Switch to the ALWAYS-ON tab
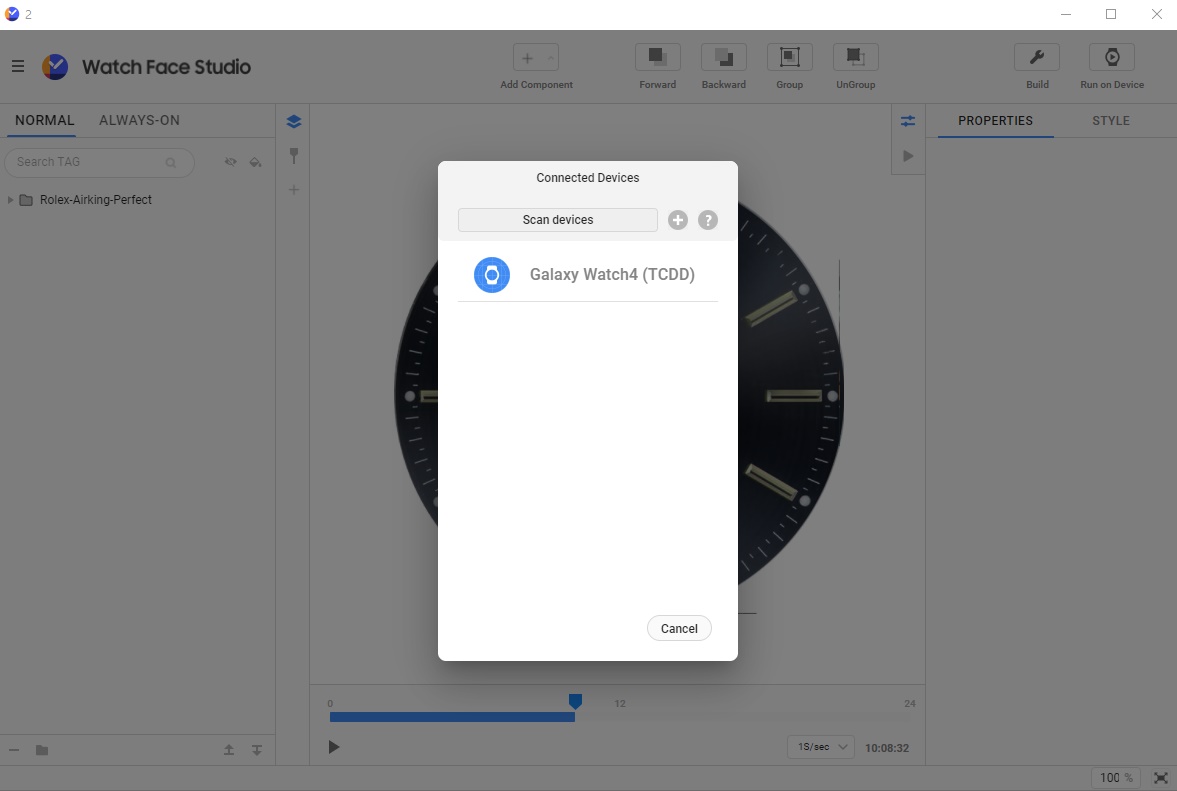1177x791 pixels. pyautogui.click(x=140, y=120)
